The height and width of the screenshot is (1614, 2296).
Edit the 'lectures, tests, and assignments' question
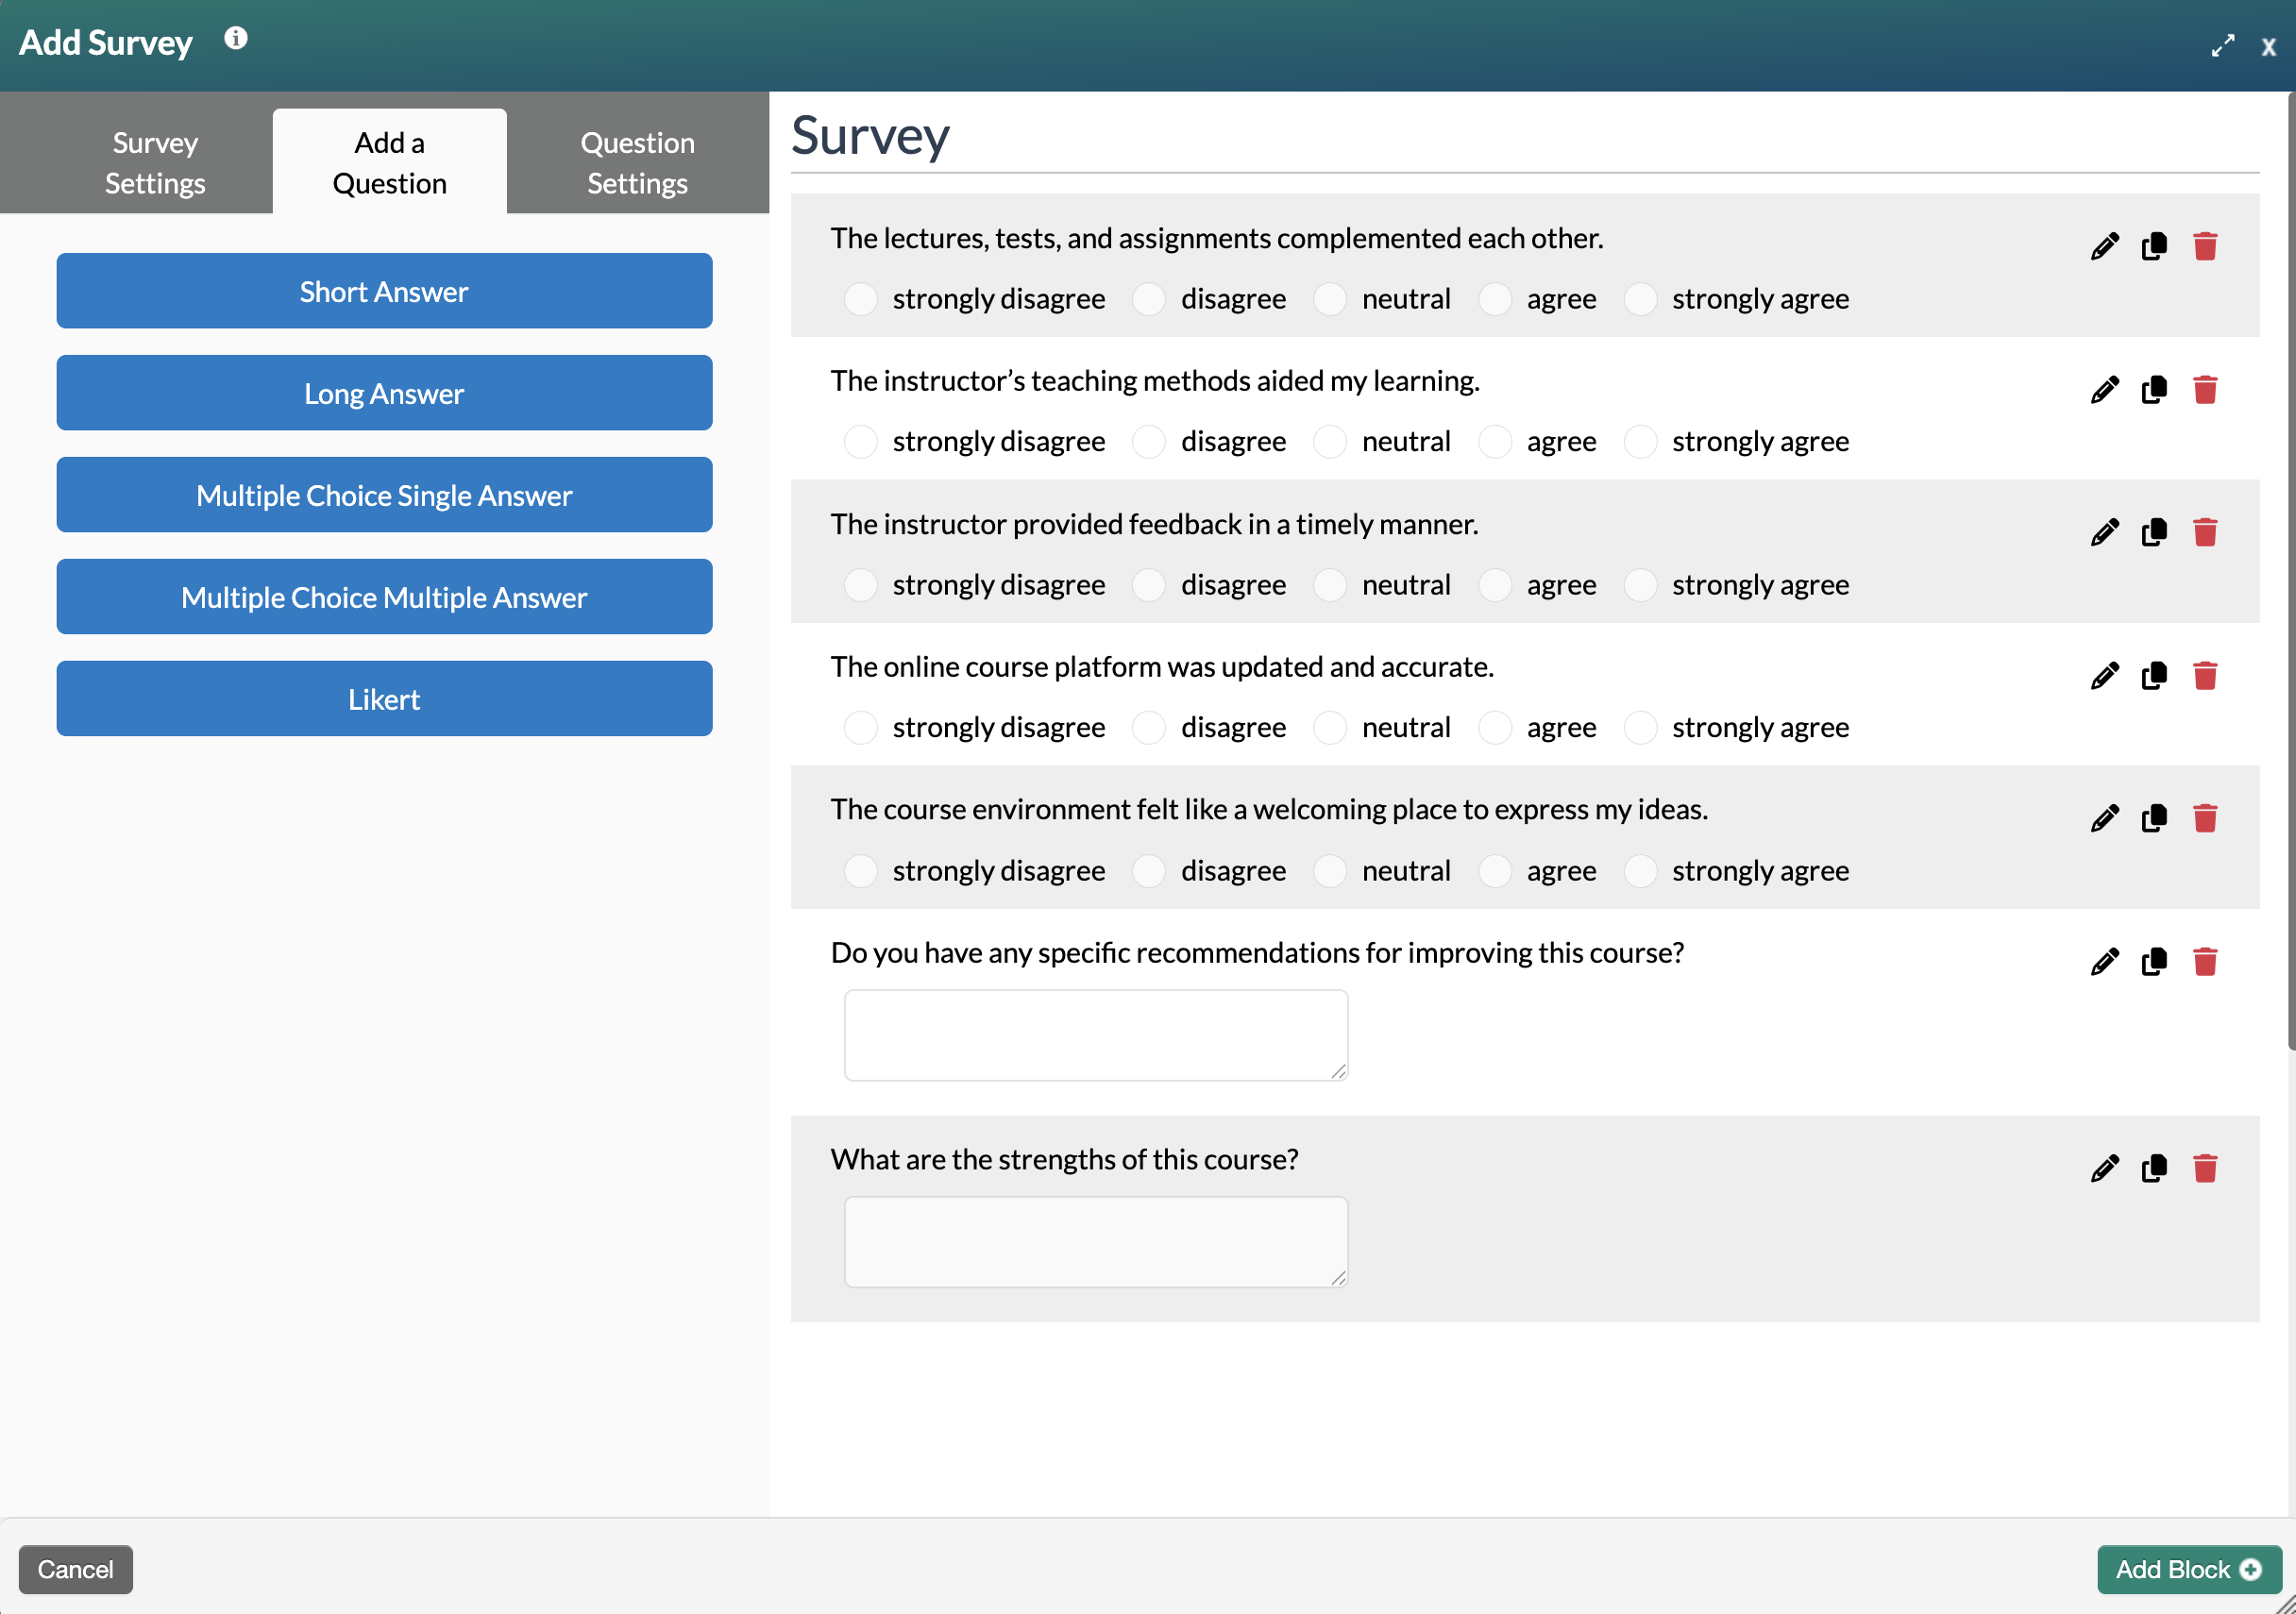point(2104,246)
